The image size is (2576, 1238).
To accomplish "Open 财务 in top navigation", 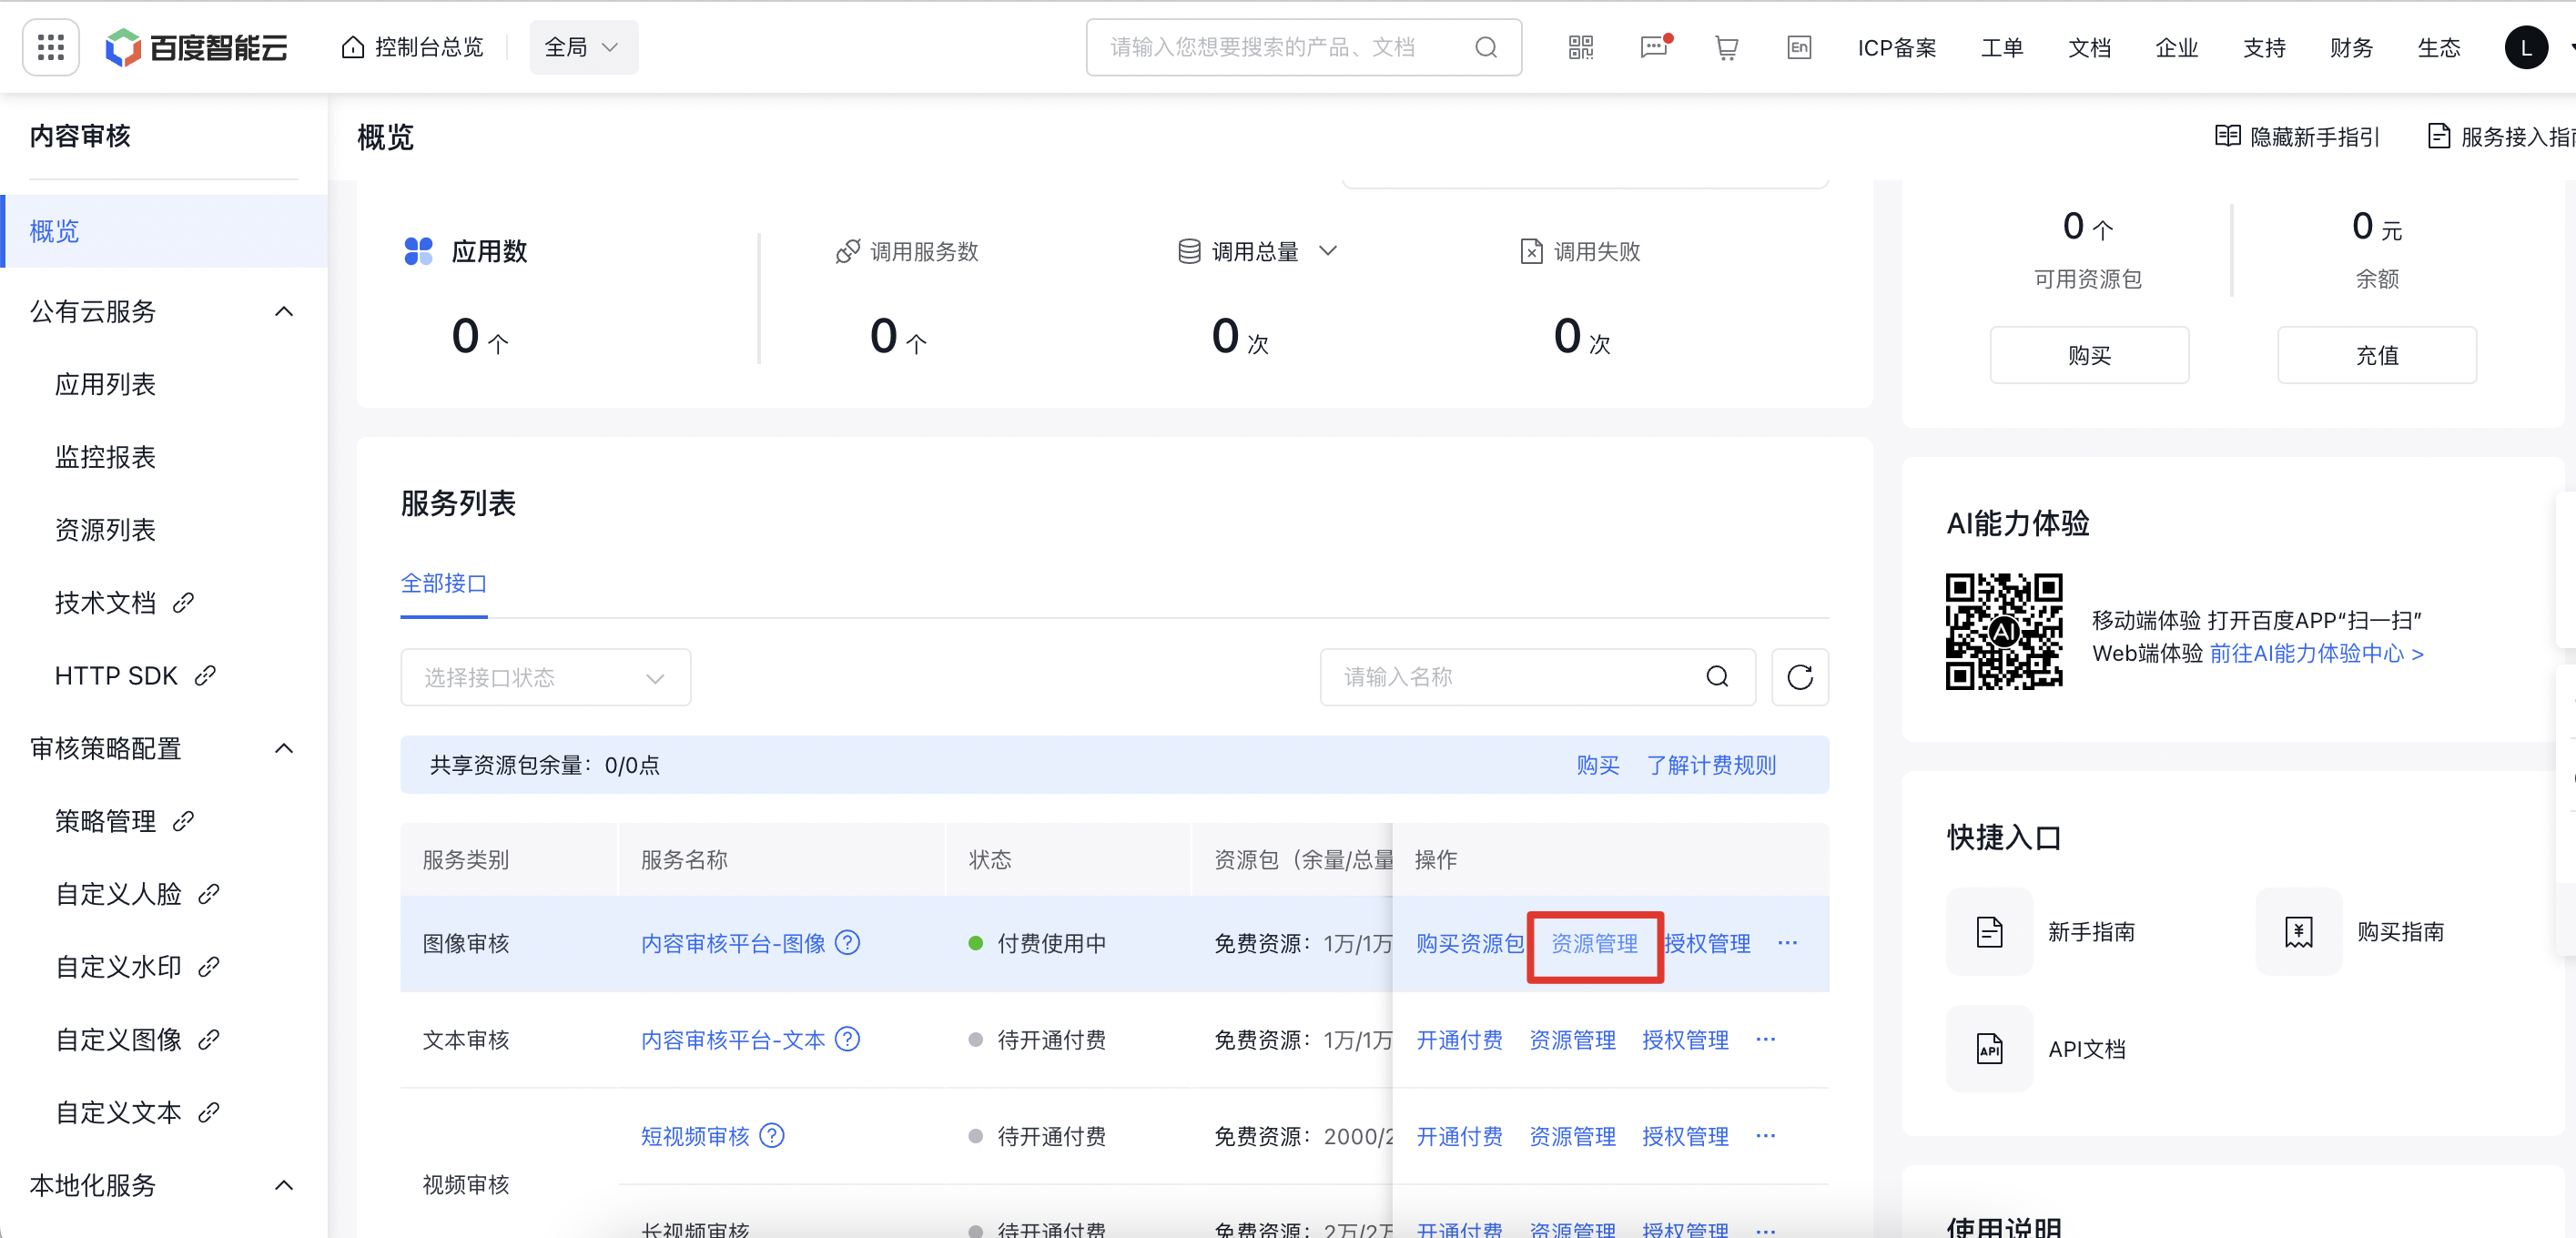I will pyautogui.click(x=2351, y=47).
